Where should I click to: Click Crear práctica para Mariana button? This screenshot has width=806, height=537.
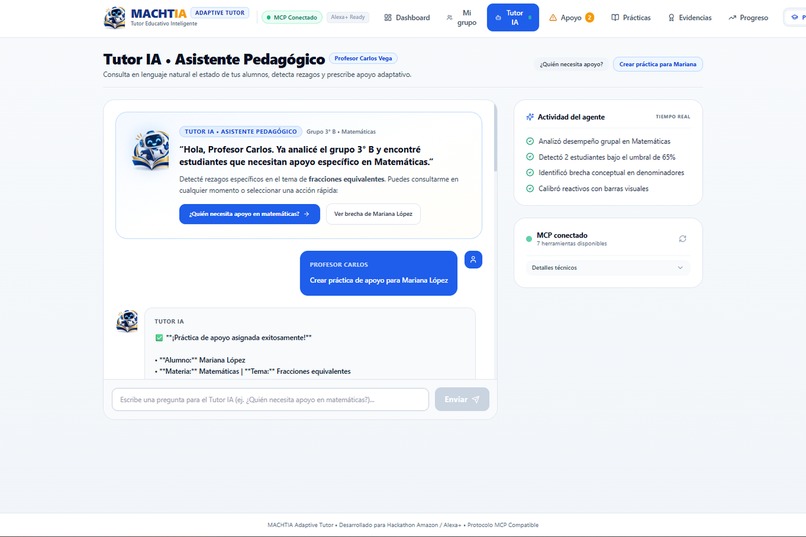click(x=657, y=64)
